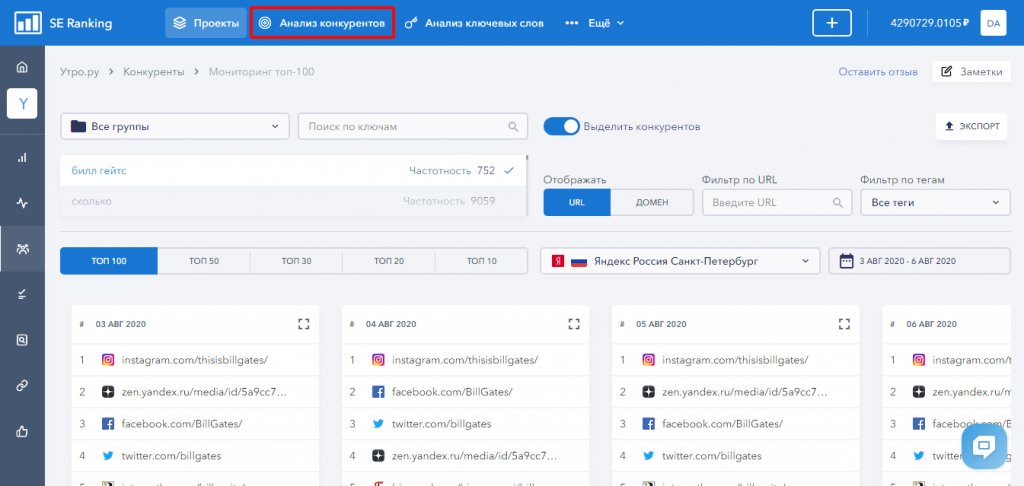
Task: Expand the 03 АВГ 2020 column fullscreen
Action: point(304,324)
